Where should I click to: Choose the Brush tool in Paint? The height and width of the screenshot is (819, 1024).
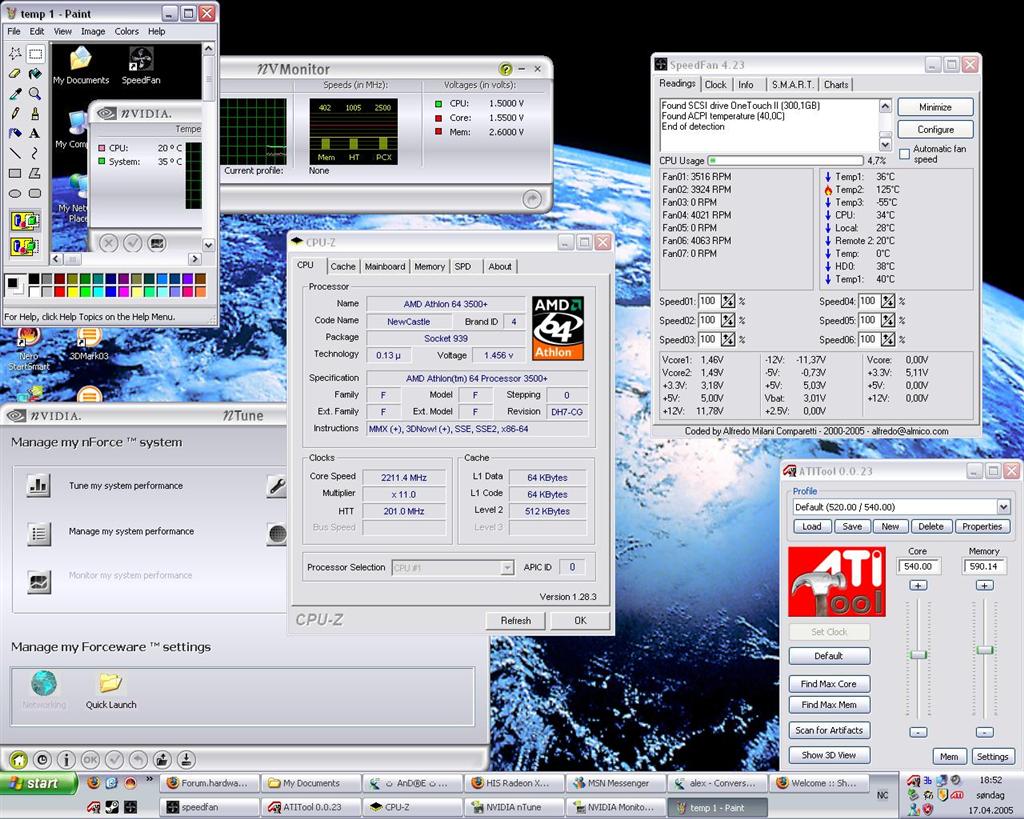(35, 113)
